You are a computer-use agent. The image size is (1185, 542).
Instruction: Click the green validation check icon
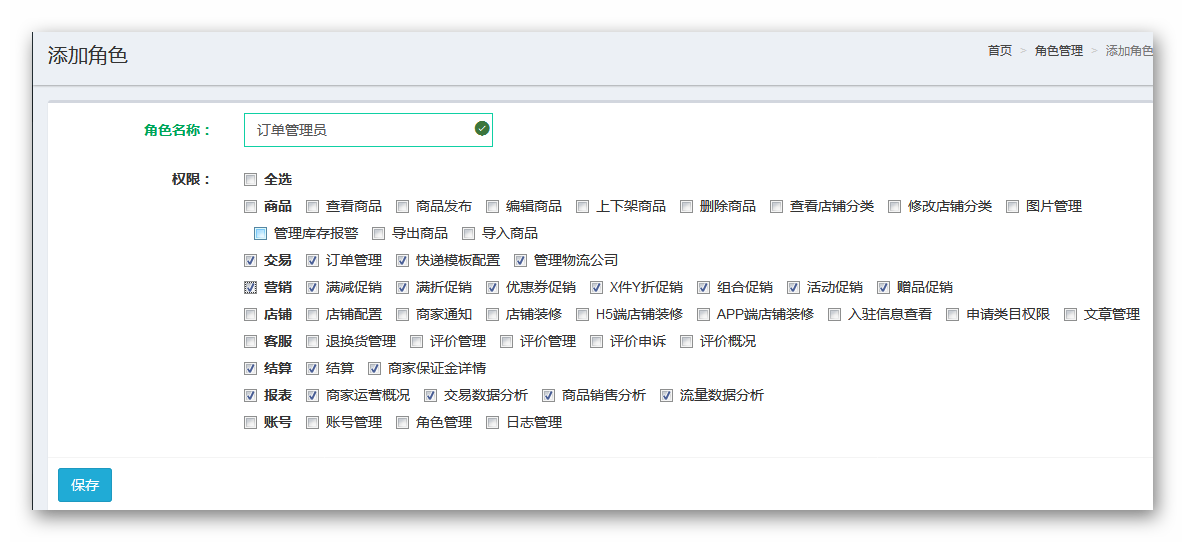point(481,129)
